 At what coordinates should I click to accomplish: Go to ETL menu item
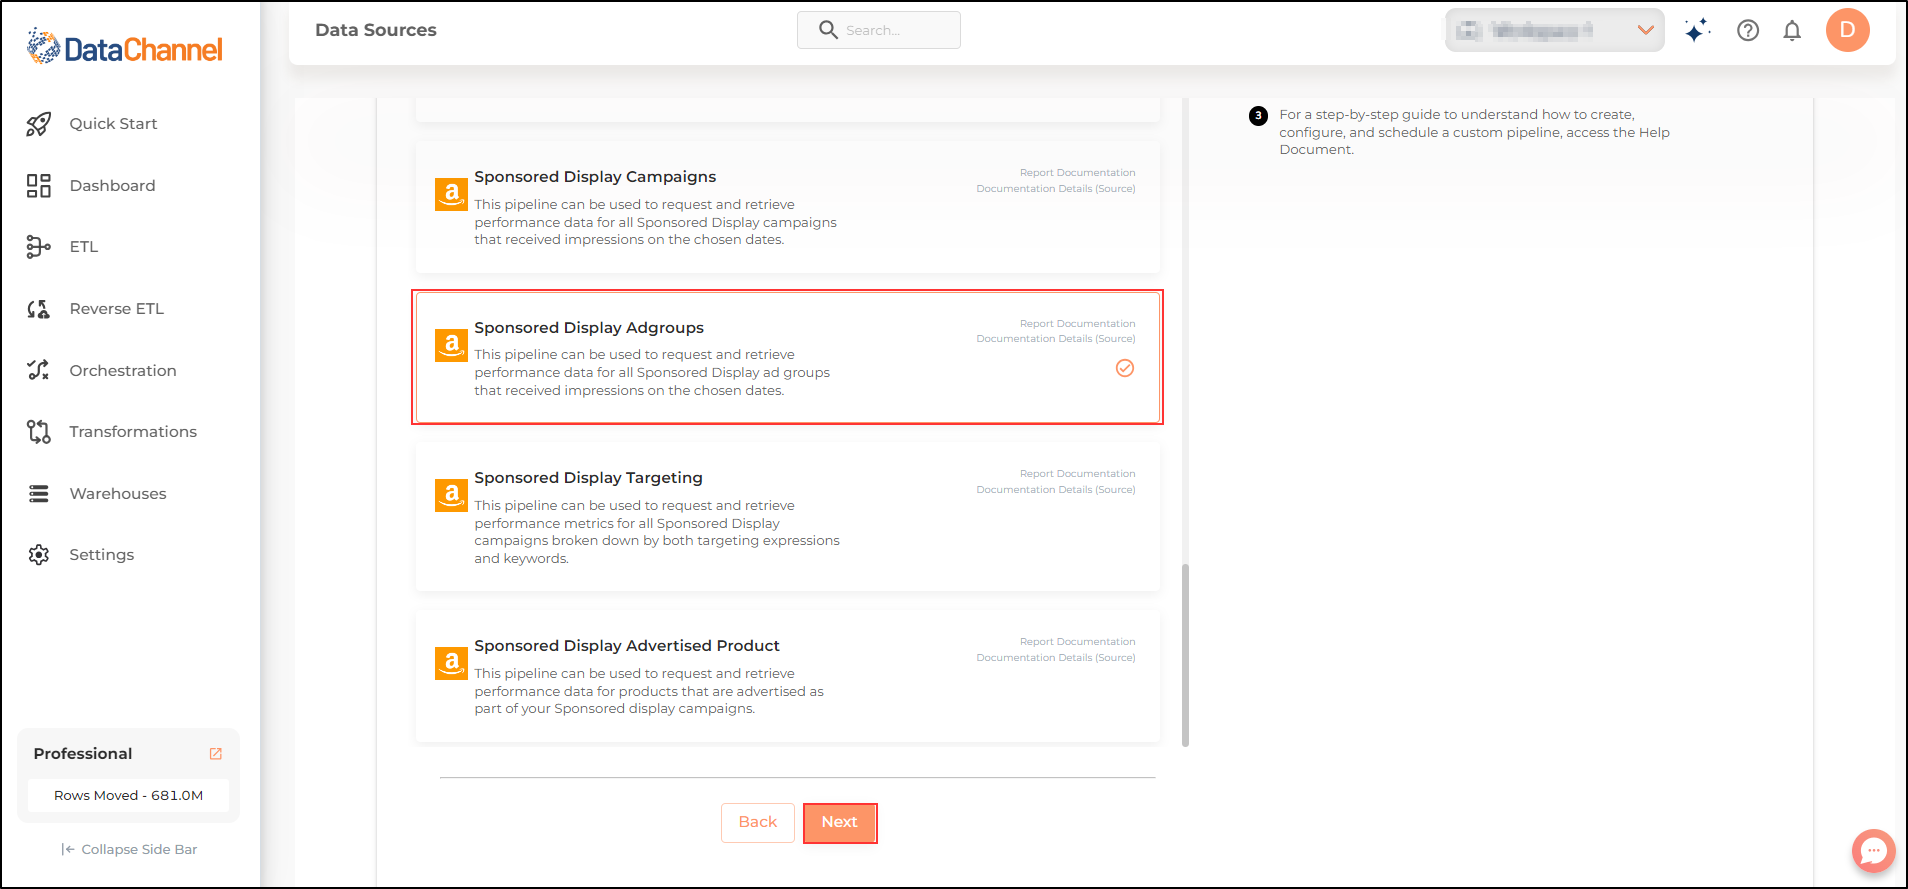pyautogui.click(x=84, y=247)
